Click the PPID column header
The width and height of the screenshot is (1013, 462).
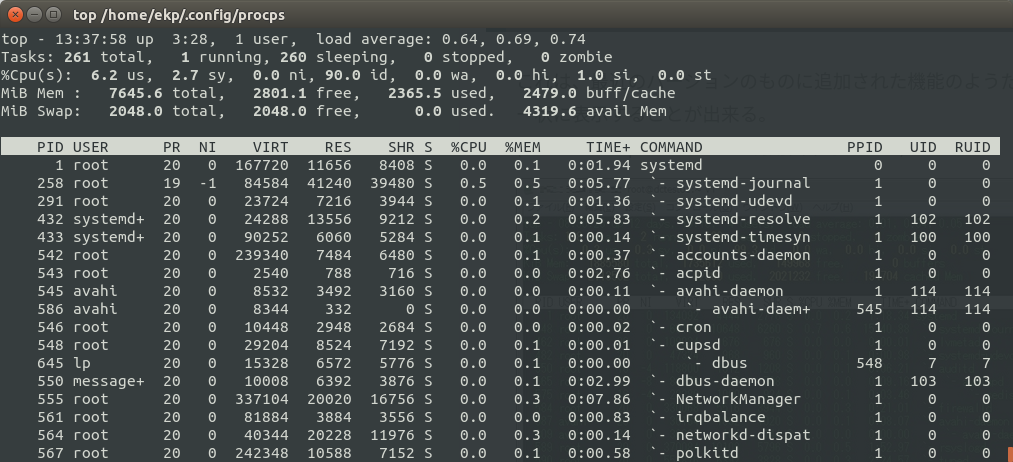pos(864,147)
